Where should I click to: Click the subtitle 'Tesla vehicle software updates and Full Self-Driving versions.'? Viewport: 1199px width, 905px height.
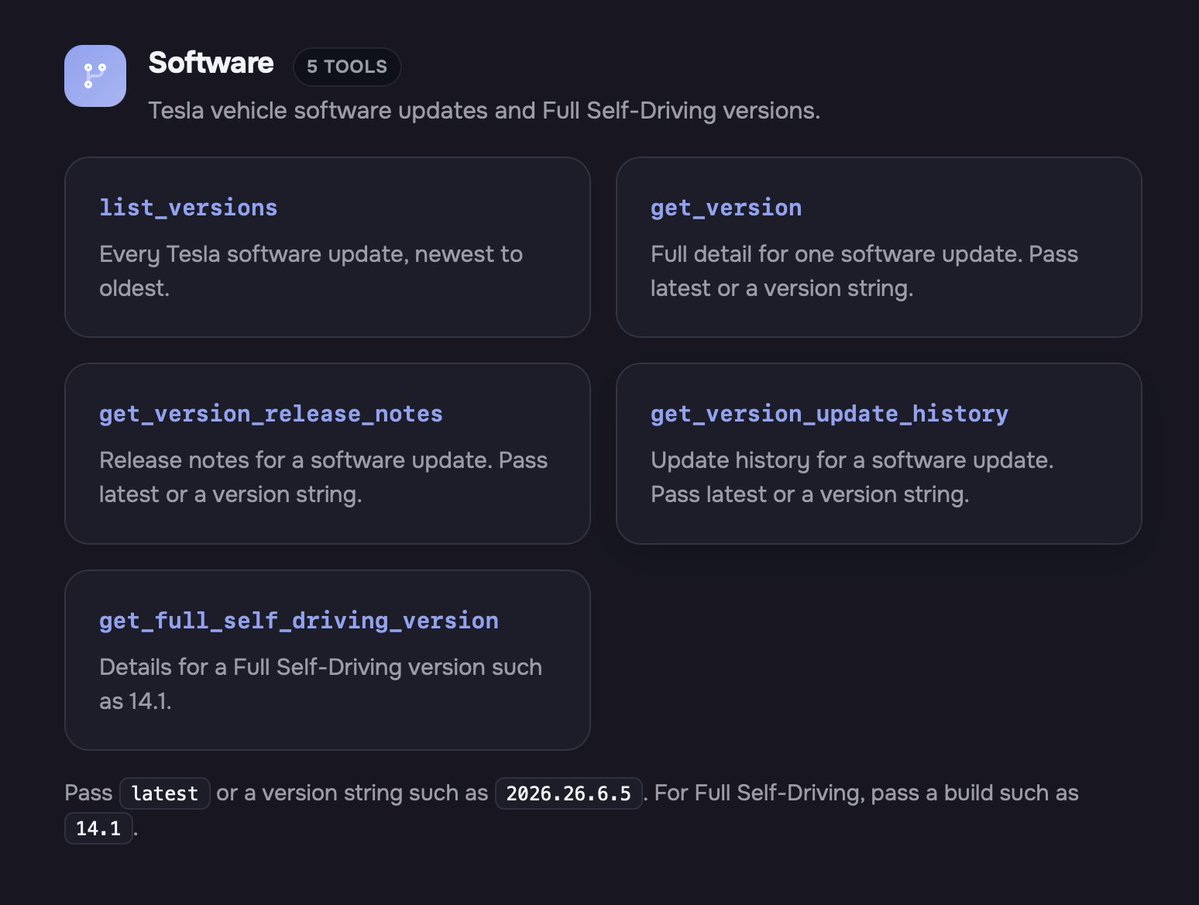tap(484, 111)
